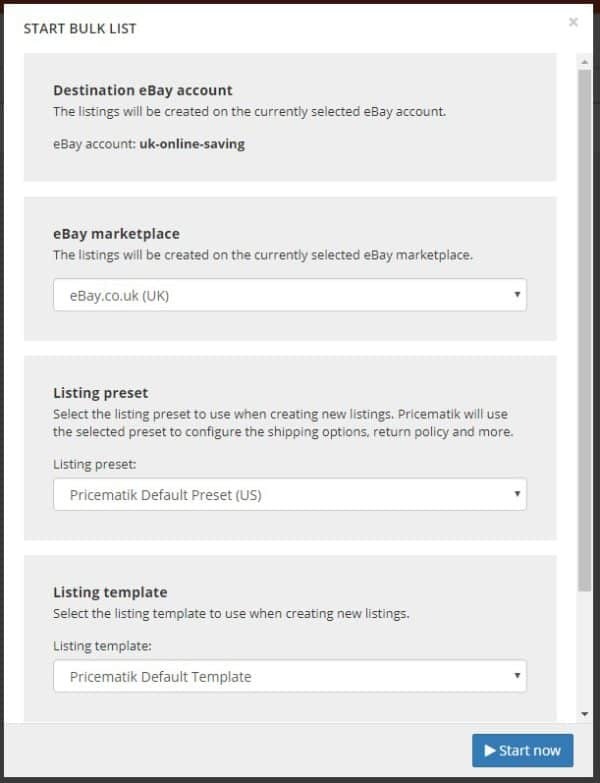The height and width of the screenshot is (783, 600).
Task: Select the uk-online-saving account name
Action: 192,143
